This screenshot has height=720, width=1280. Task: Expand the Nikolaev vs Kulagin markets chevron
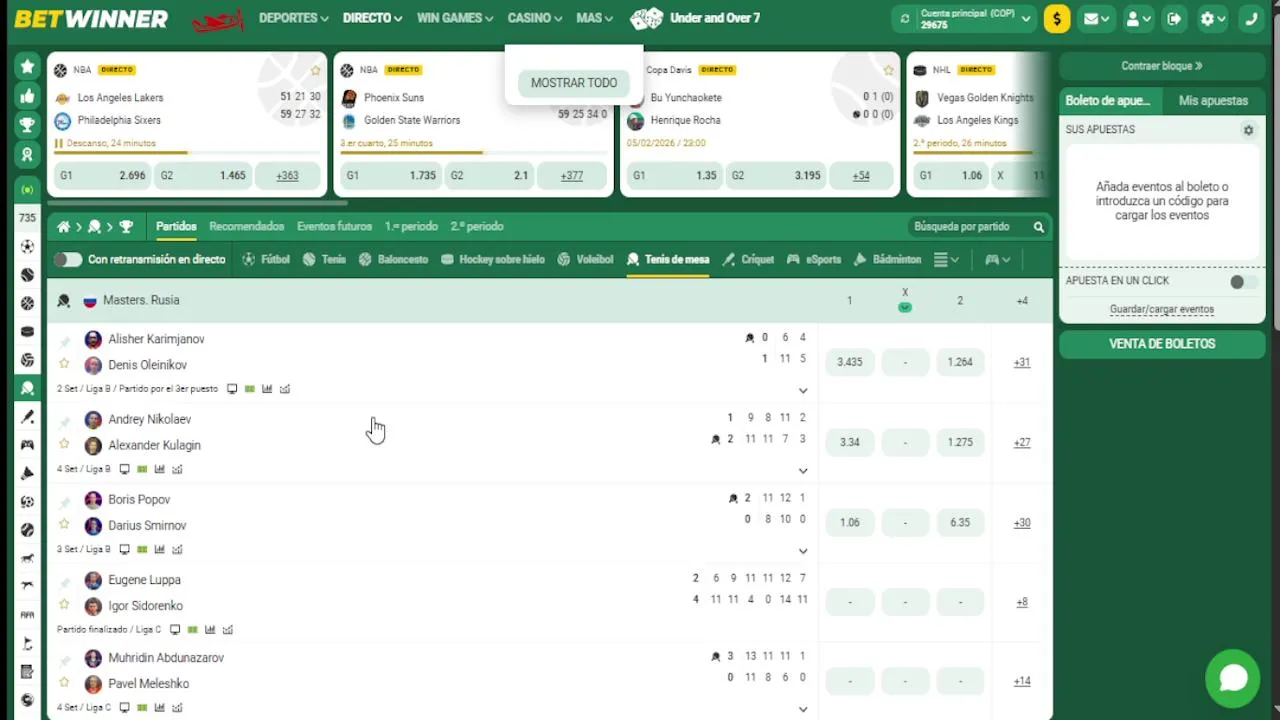[x=803, y=471]
